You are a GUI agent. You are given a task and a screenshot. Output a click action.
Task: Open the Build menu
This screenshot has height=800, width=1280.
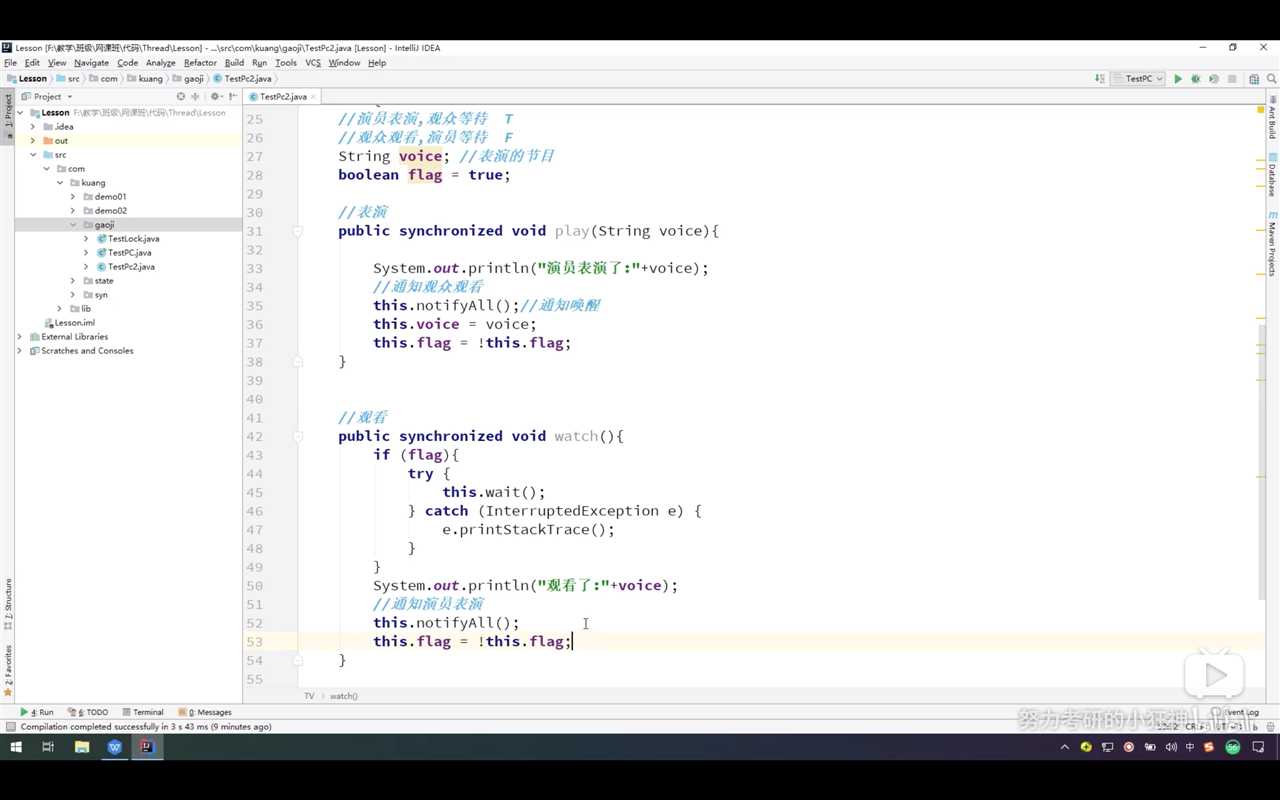tap(234, 63)
